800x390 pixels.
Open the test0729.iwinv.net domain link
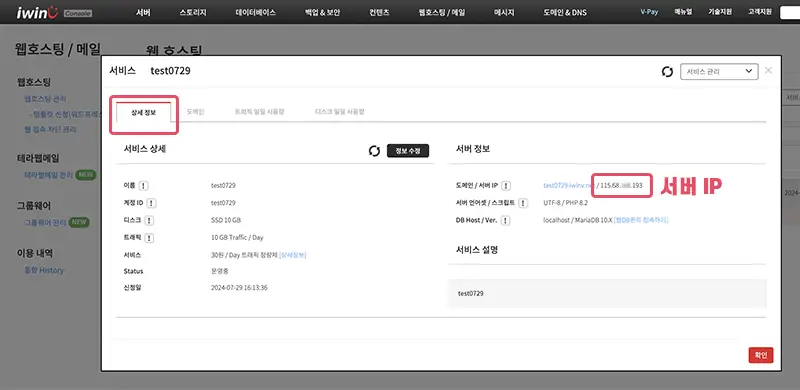(568, 185)
